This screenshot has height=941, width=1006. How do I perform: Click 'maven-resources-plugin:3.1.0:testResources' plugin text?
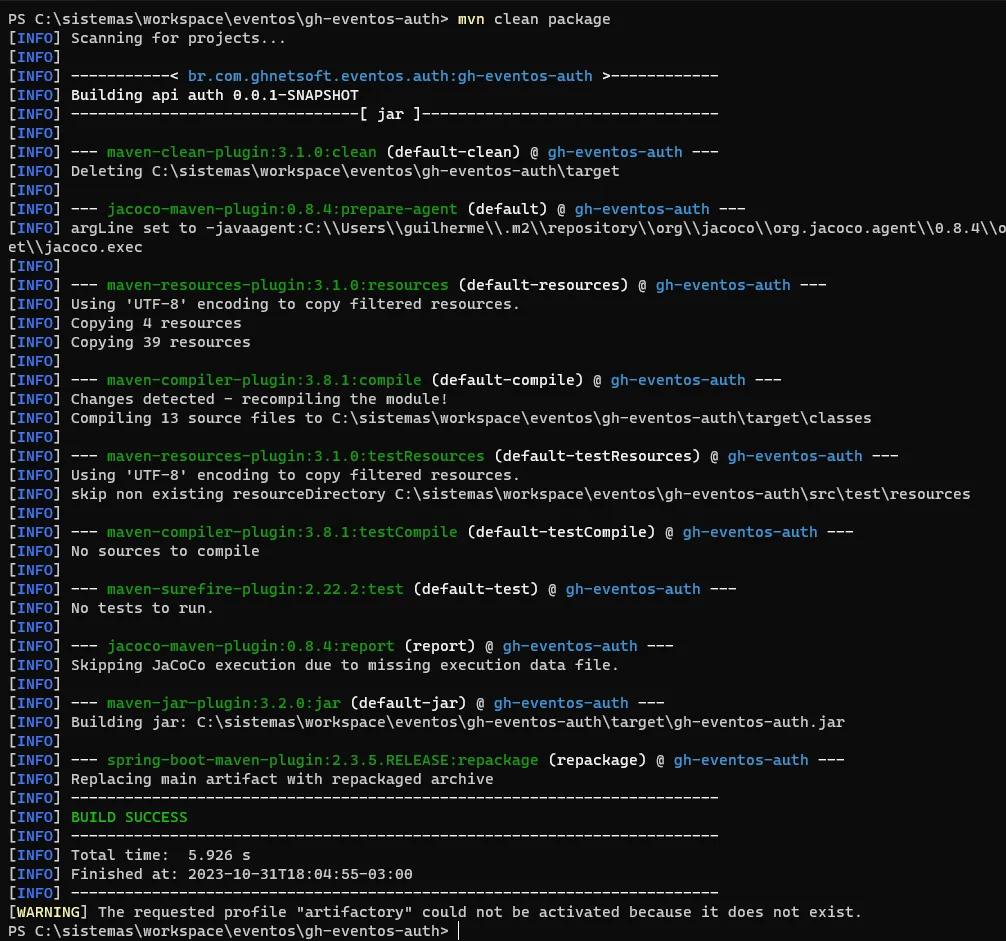[x=295, y=456]
